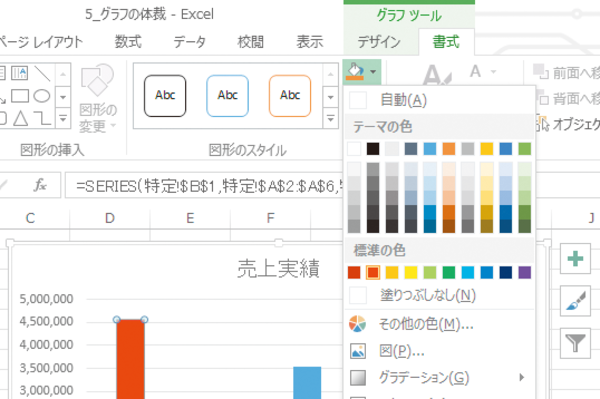Select the oval shape in shape gallery

pos(42,96)
